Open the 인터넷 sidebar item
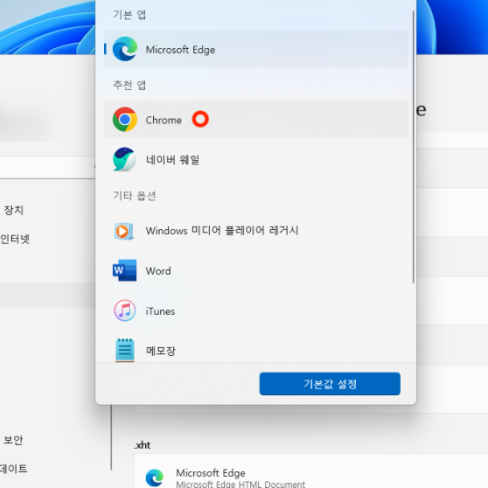The width and height of the screenshot is (488, 488). (15, 239)
